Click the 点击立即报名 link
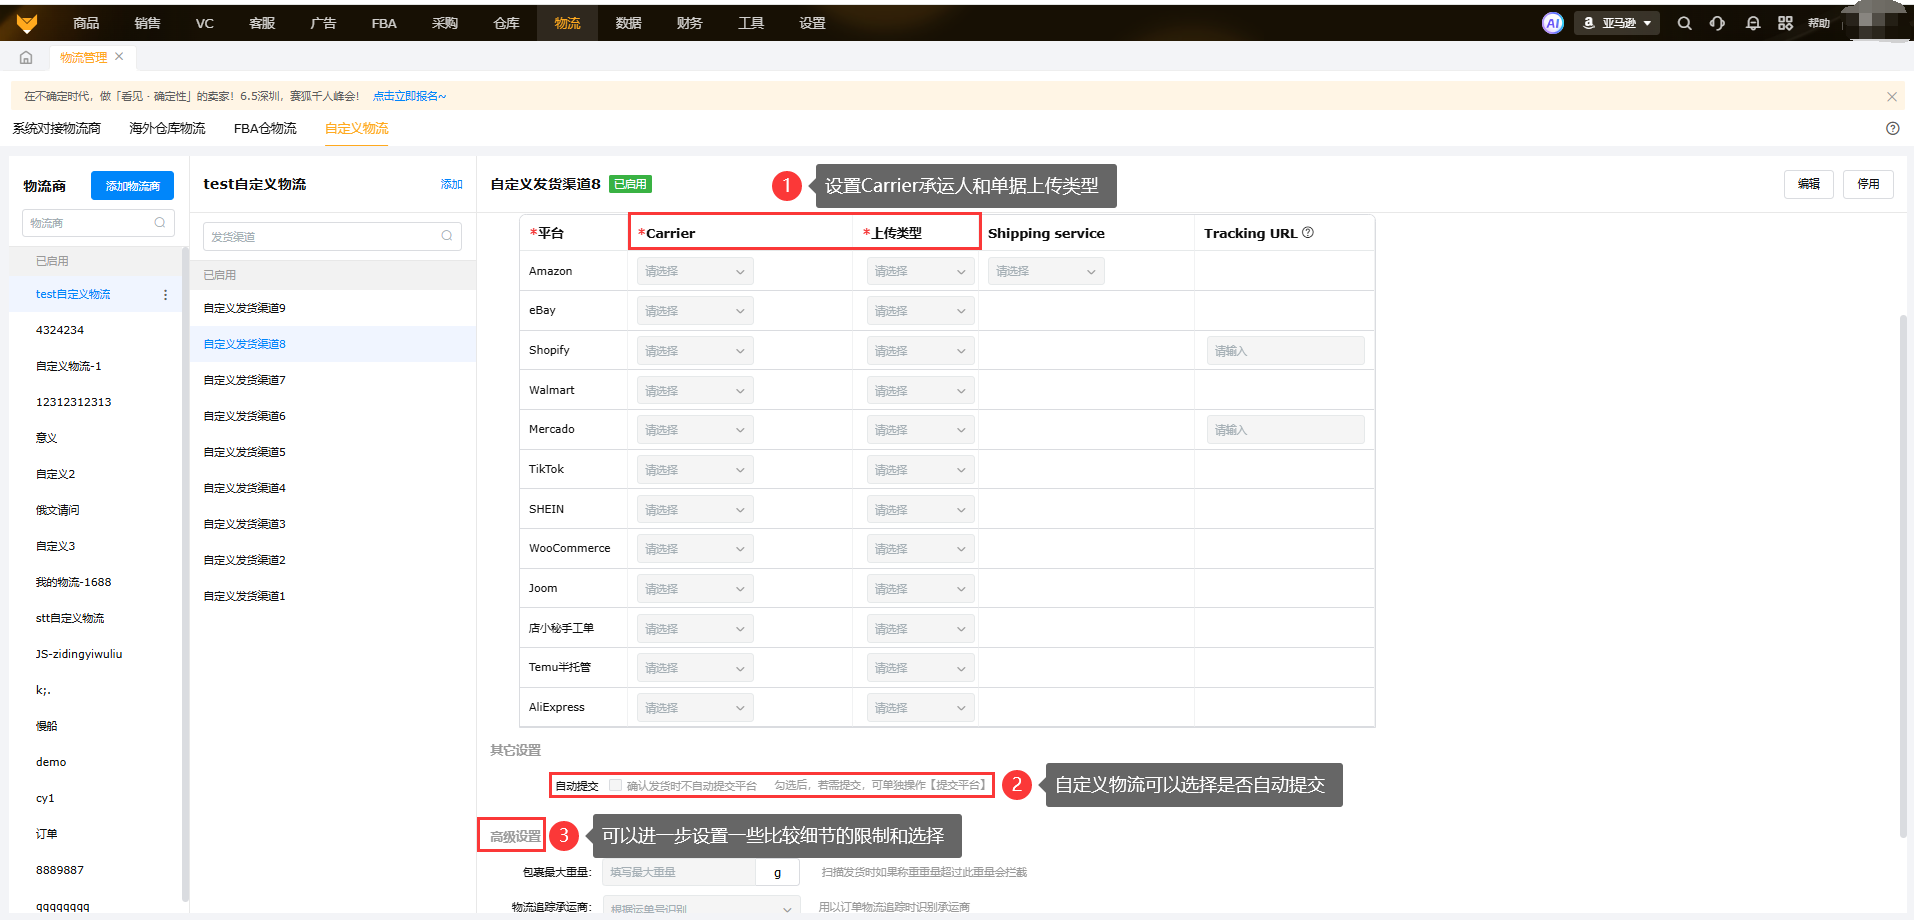The image size is (1914, 920). tap(409, 97)
